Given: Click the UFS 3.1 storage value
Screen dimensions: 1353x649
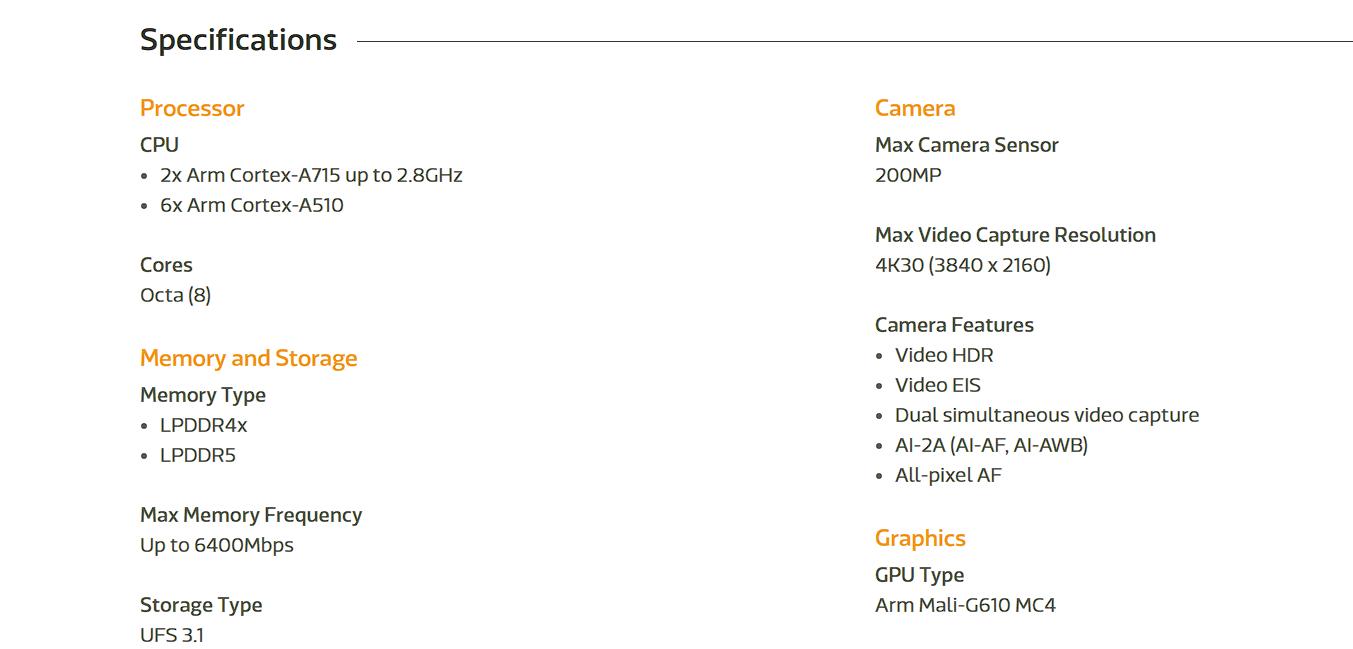Looking at the screenshot, I should click(172, 635).
